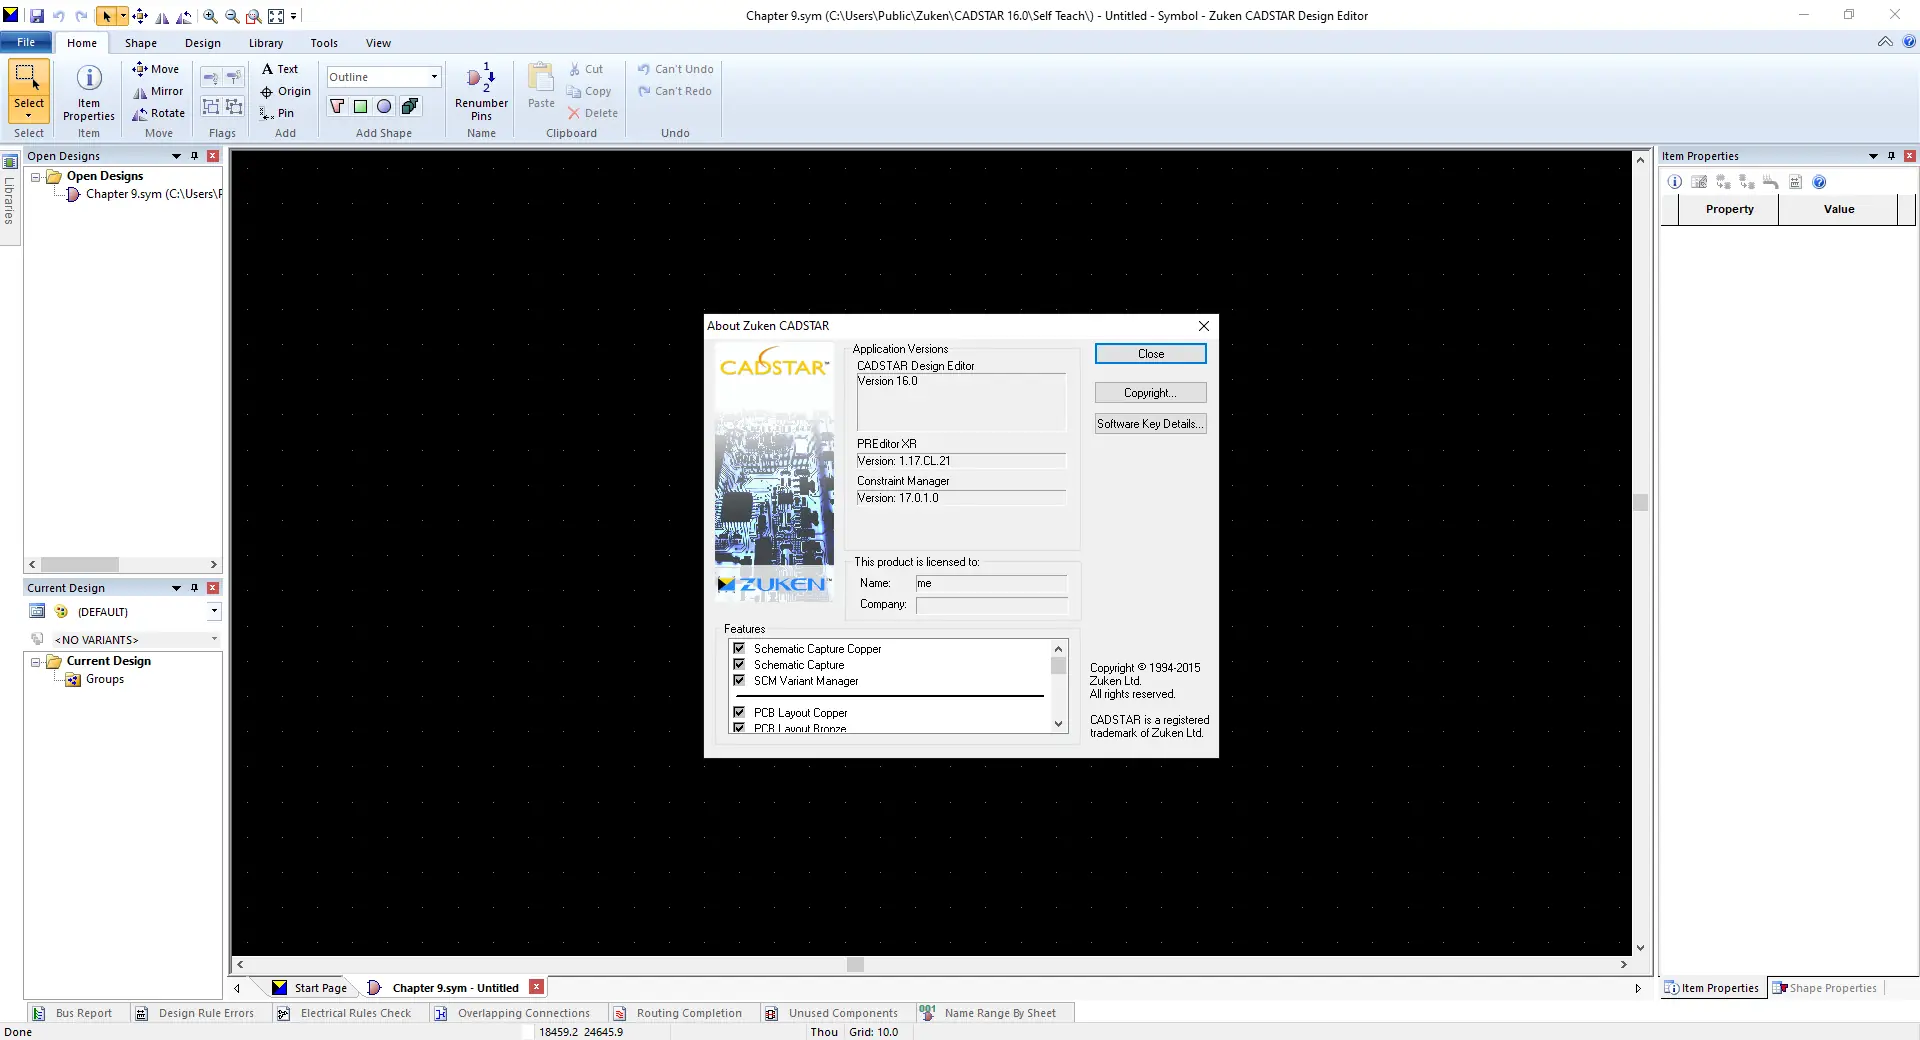Viewport: 1920px width, 1040px height.
Task: Pin the Open Designs panel
Action: tap(194, 156)
